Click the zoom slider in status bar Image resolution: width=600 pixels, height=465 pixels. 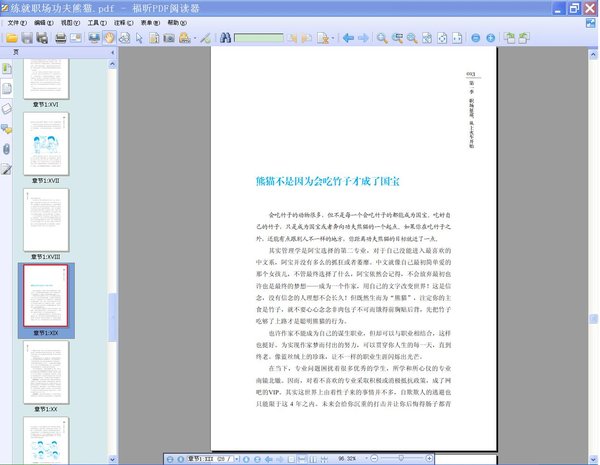tap(400, 459)
